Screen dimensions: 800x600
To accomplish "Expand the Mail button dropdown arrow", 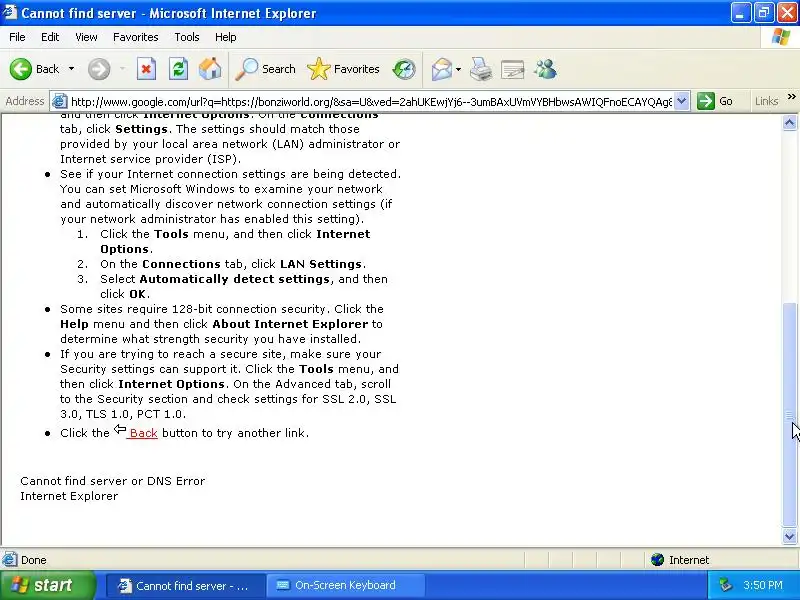I will (458, 69).
